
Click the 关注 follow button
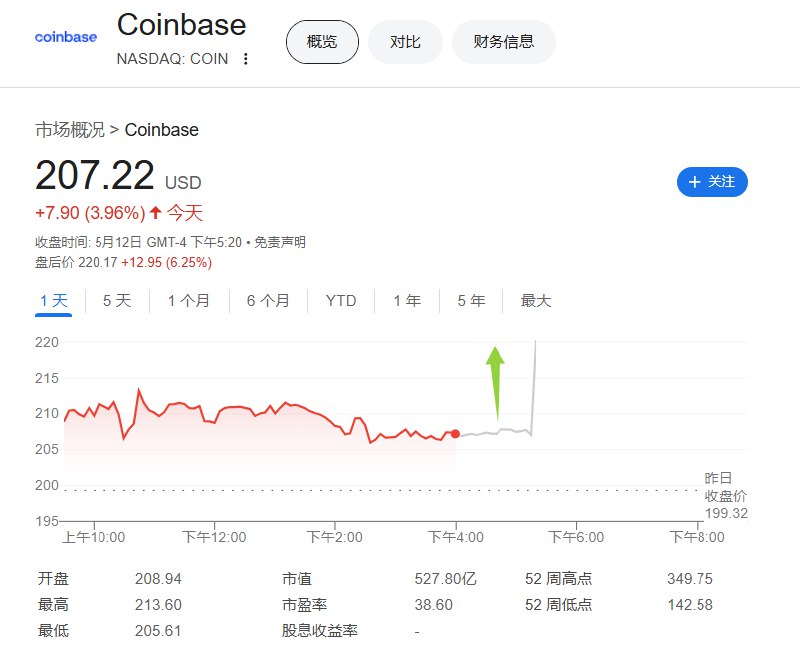[712, 182]
